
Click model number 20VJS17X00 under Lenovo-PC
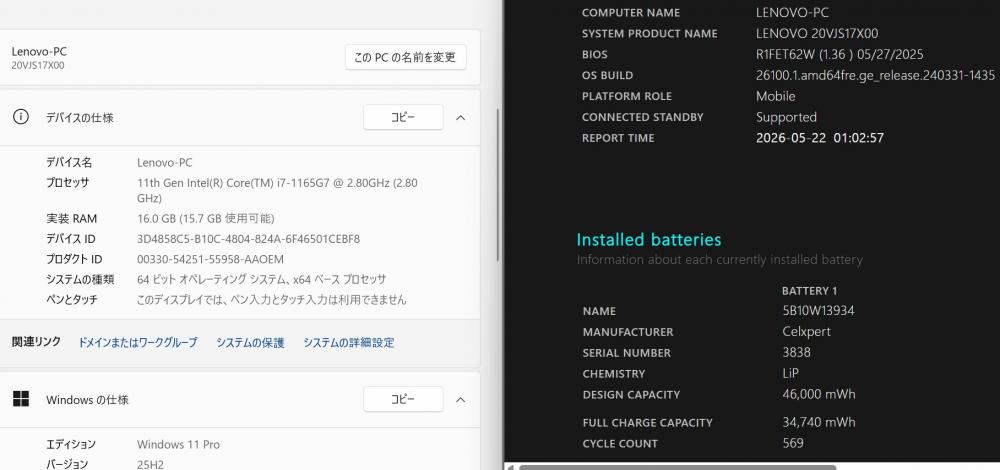pyautogui.click(x=38, y=65)
